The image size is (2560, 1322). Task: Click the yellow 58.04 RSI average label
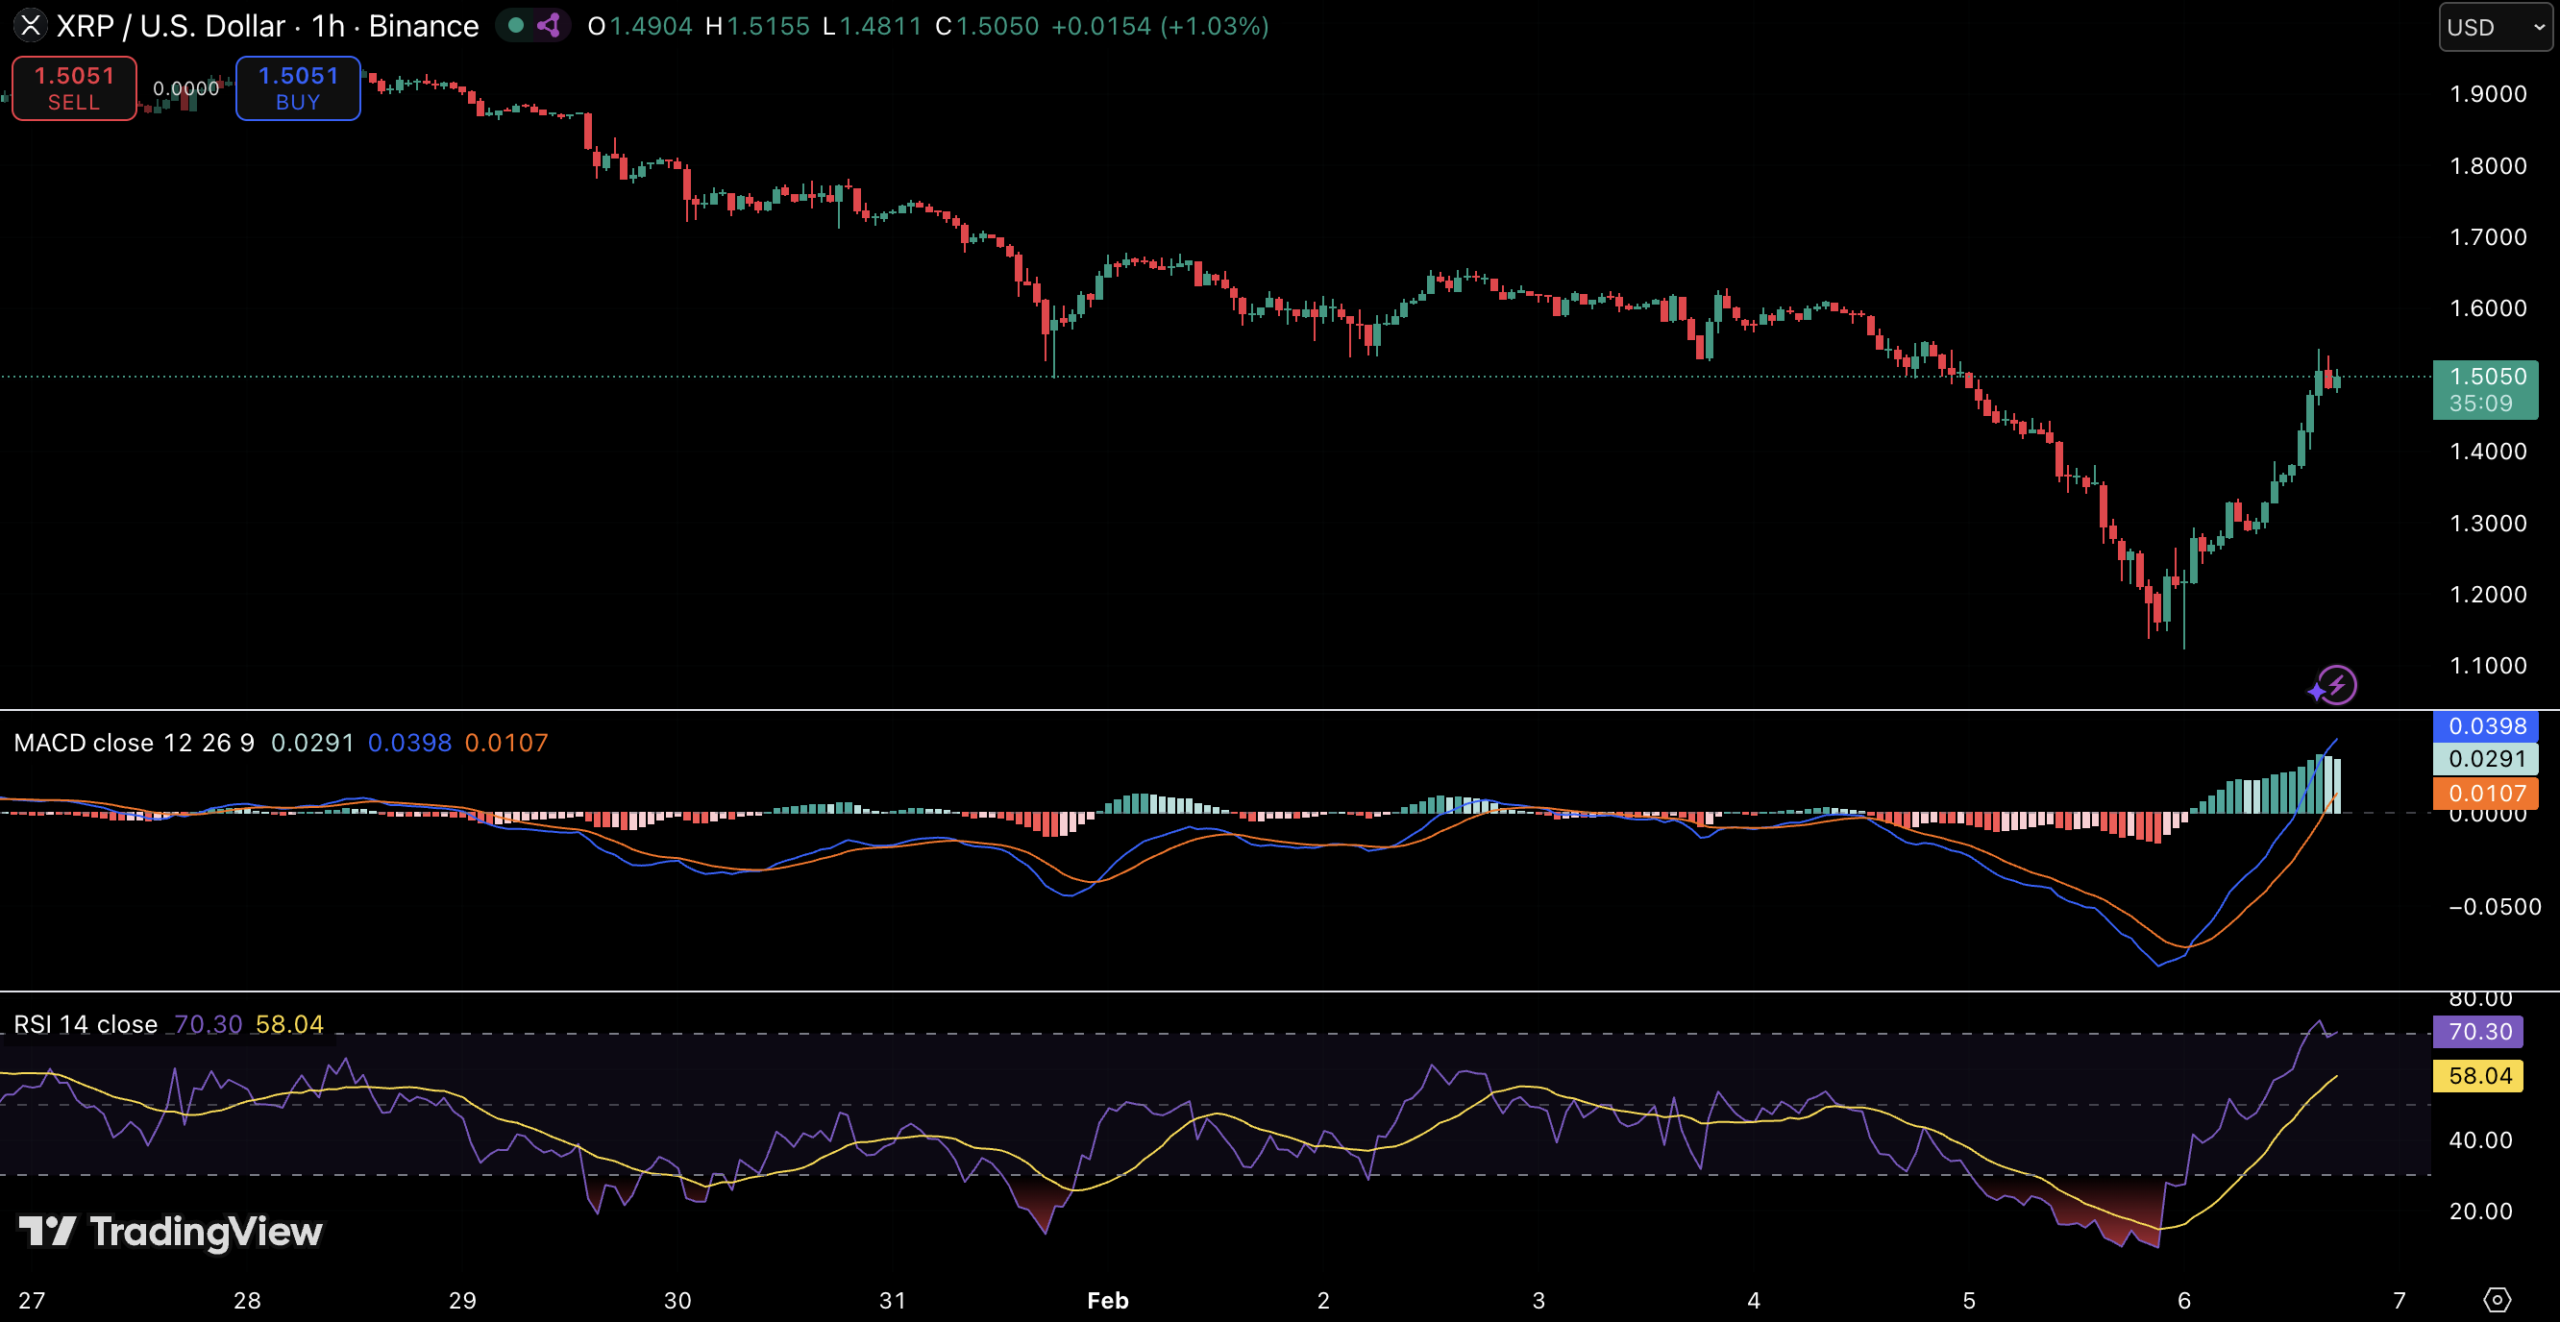tap(2478, 1076)
